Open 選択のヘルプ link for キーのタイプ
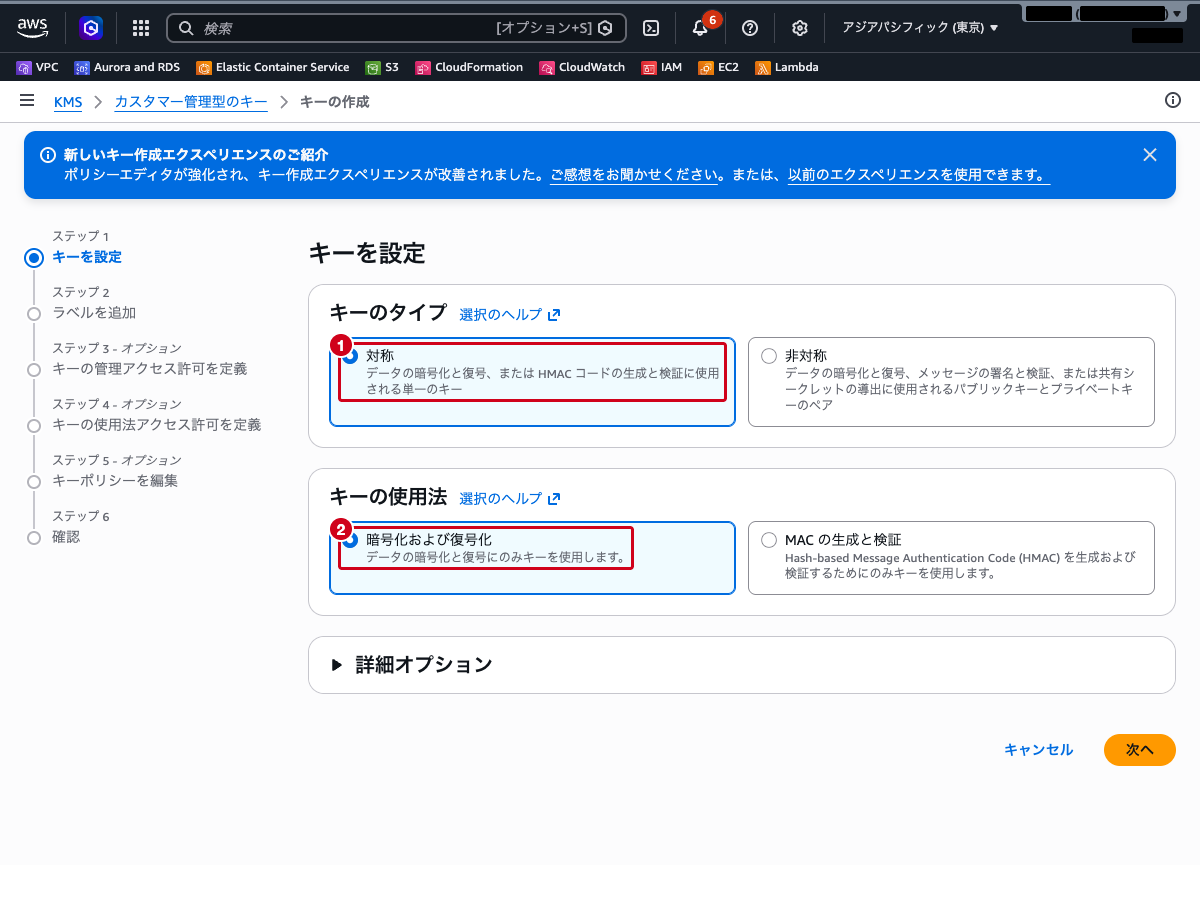 (510, 315)
